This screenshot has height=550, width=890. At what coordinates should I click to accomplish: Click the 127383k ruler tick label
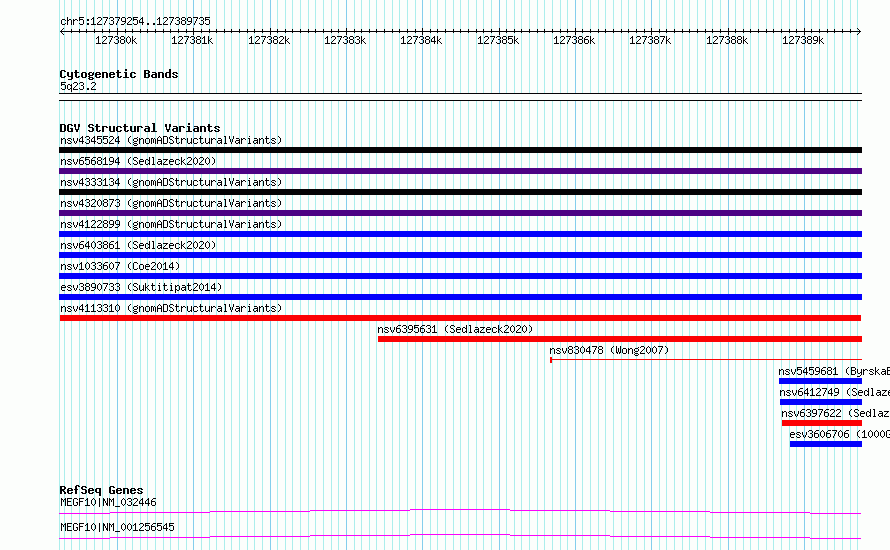345,40
